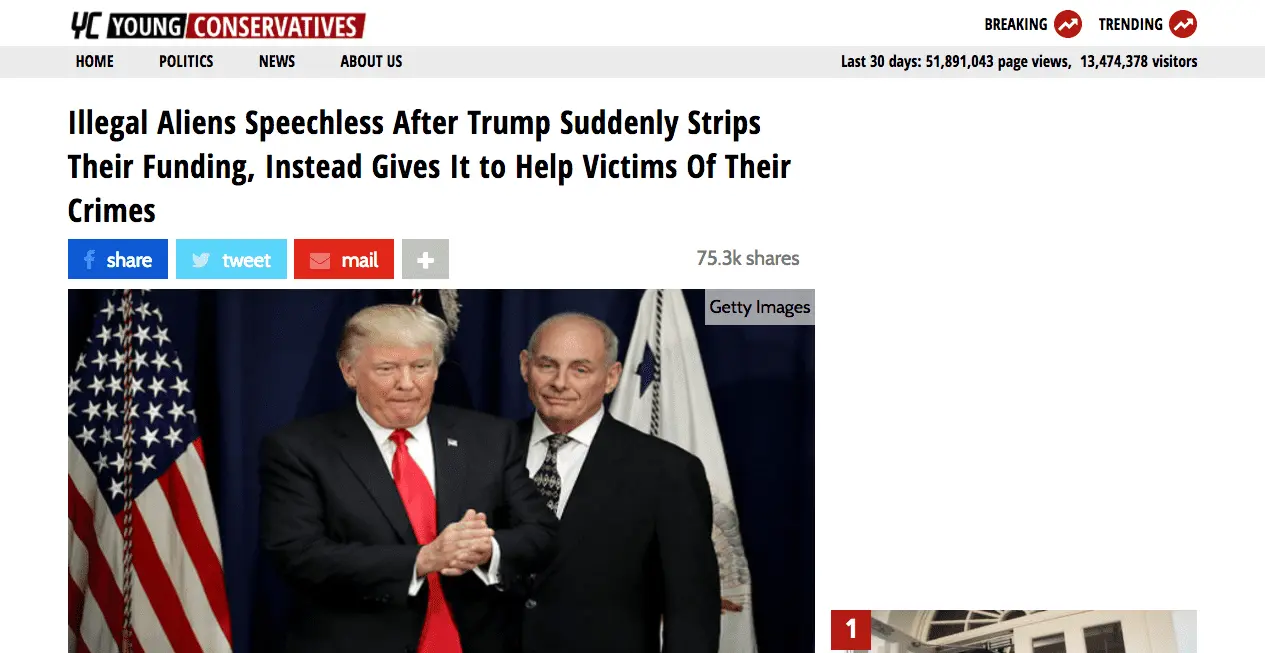Image resolution: width=1265 pixels, height=653 pixels.
Task: Share article using blue share button text
Action: [129, 260]
